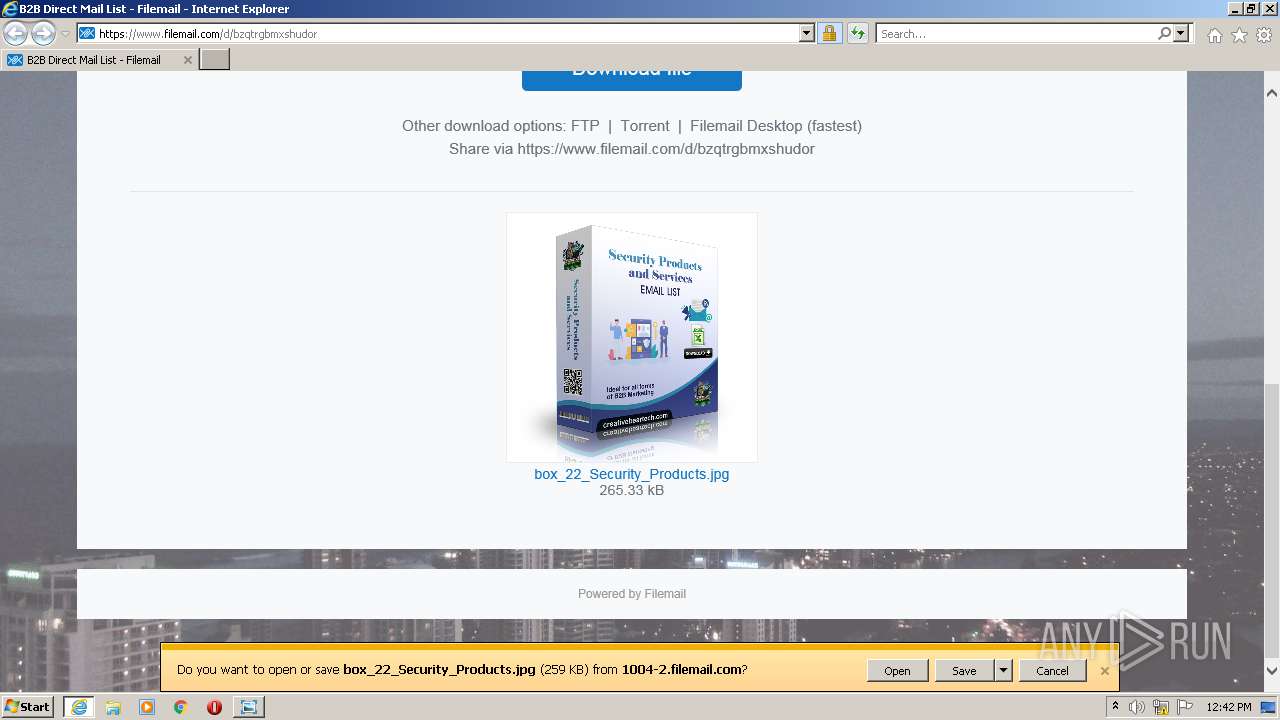The width and height of the screenshot is (1280, 720).
Task: Expand the address bar autocomplete dropdown
Action: [807, 34]
